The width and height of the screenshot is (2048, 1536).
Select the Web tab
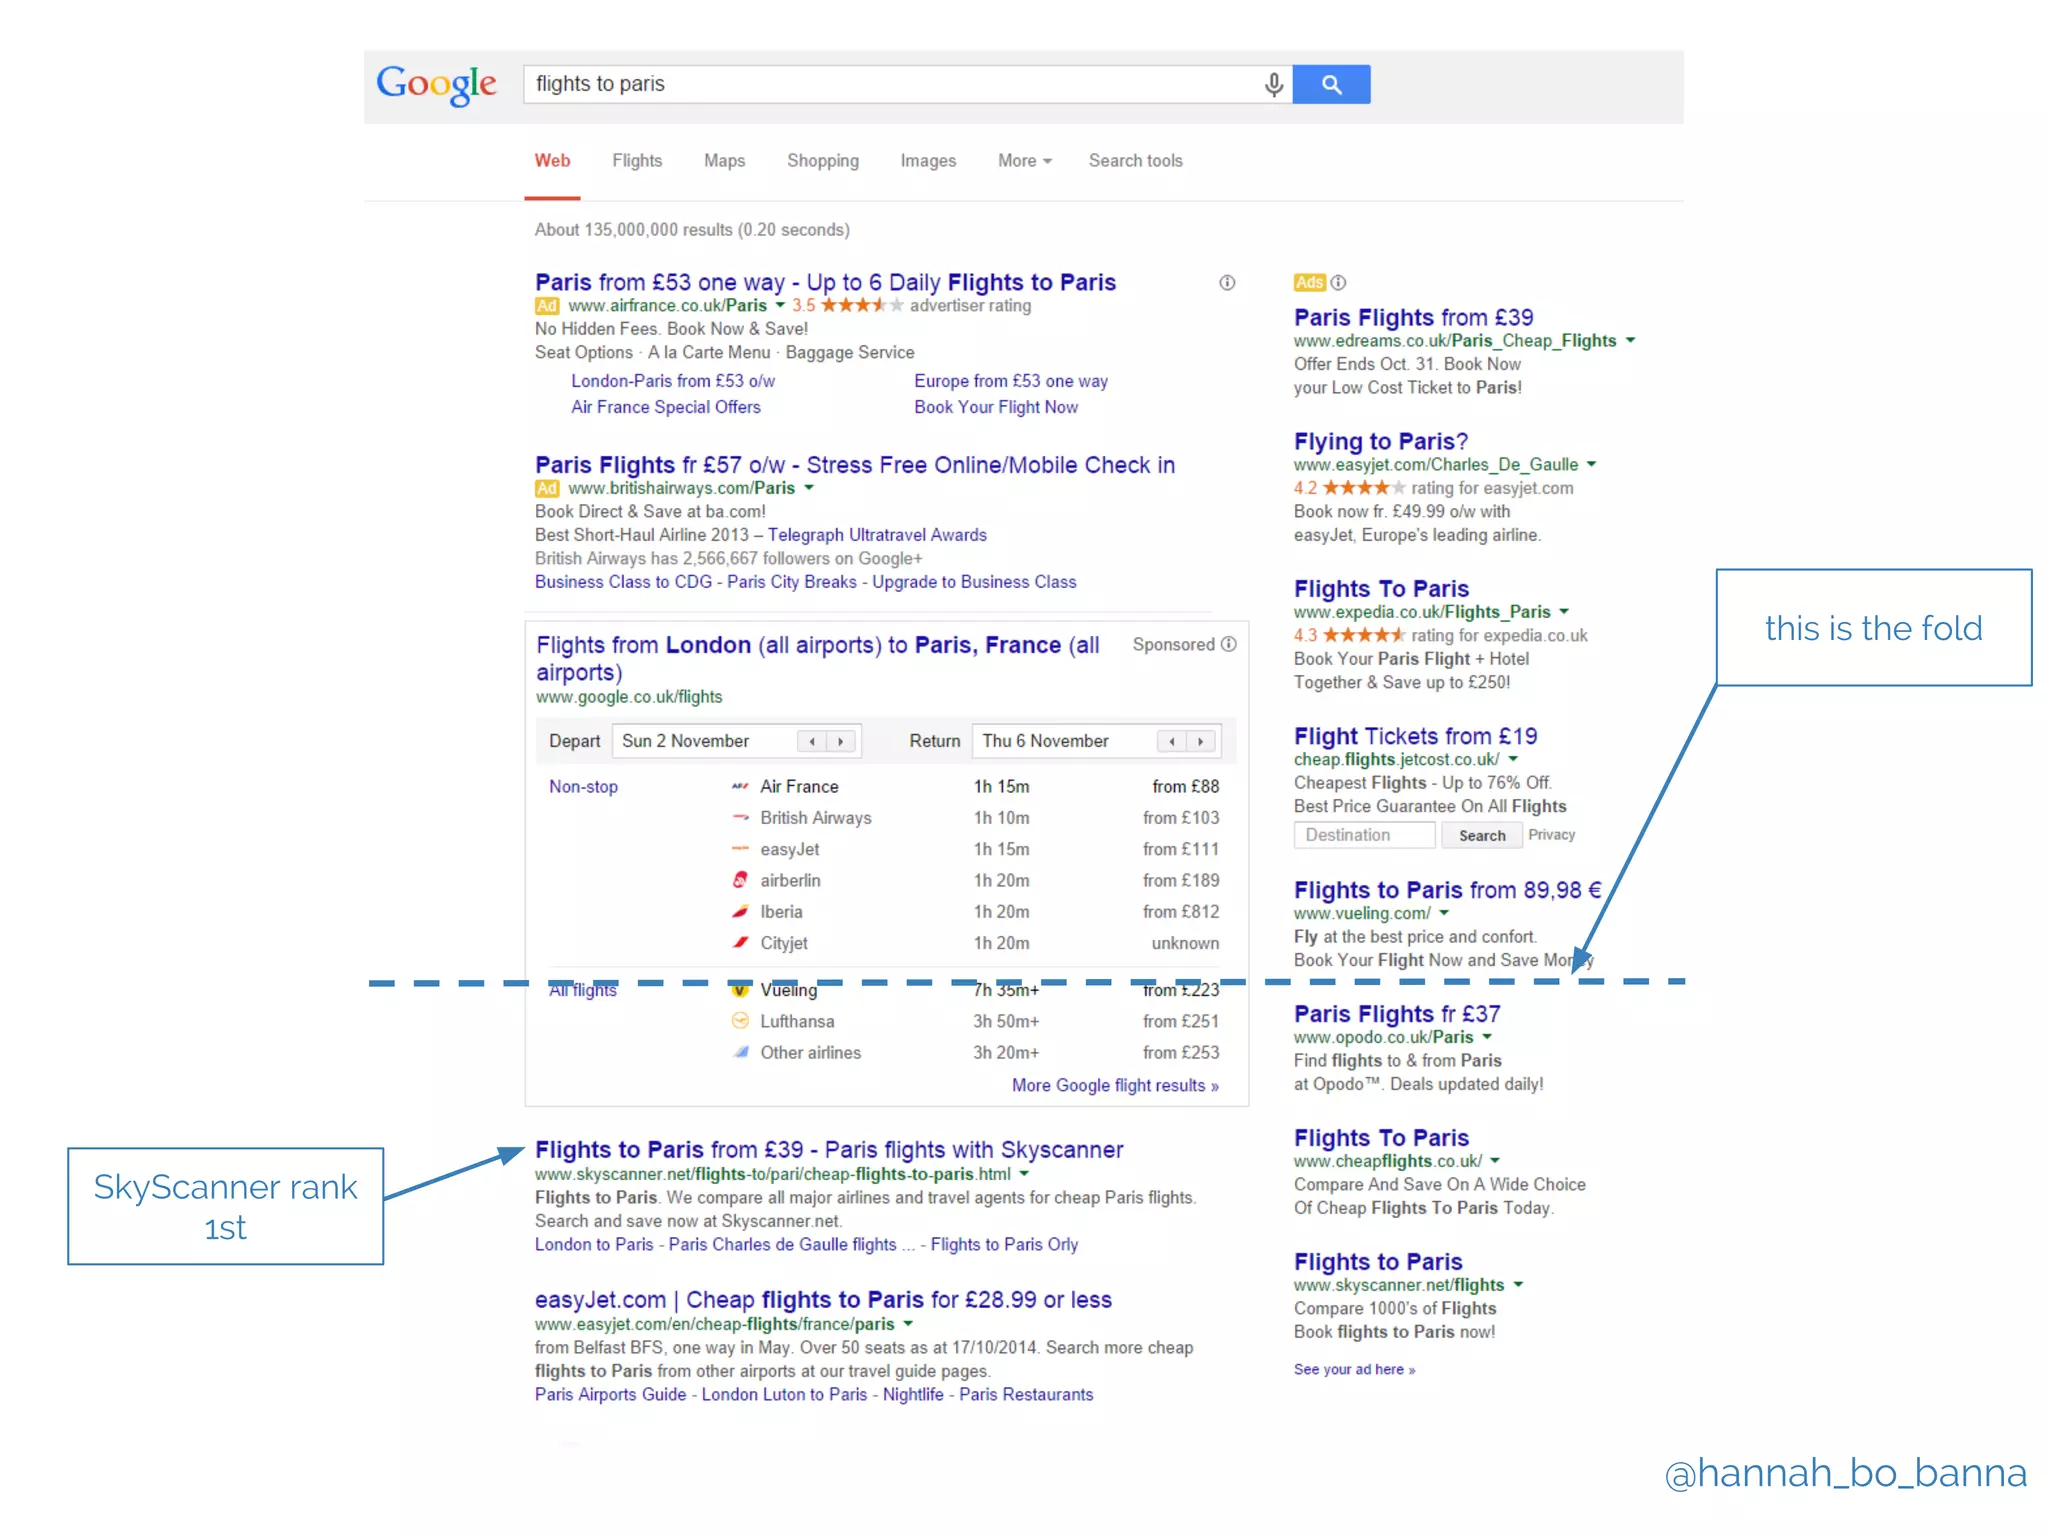click(x=552, y=161)
